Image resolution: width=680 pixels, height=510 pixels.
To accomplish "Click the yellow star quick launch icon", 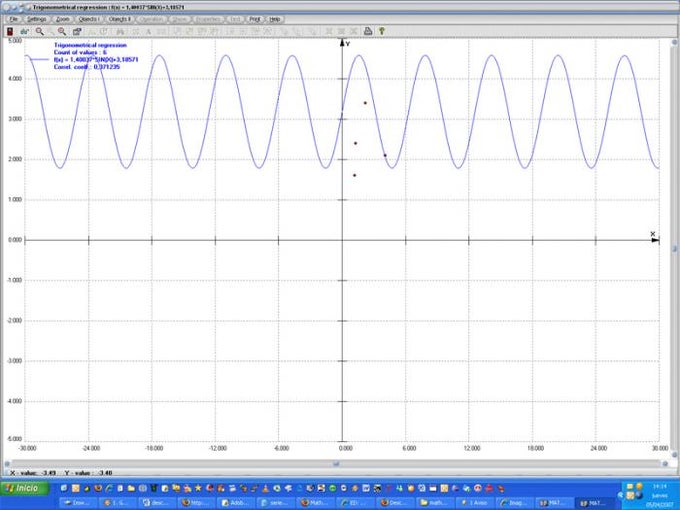I will tap(198, 488).
